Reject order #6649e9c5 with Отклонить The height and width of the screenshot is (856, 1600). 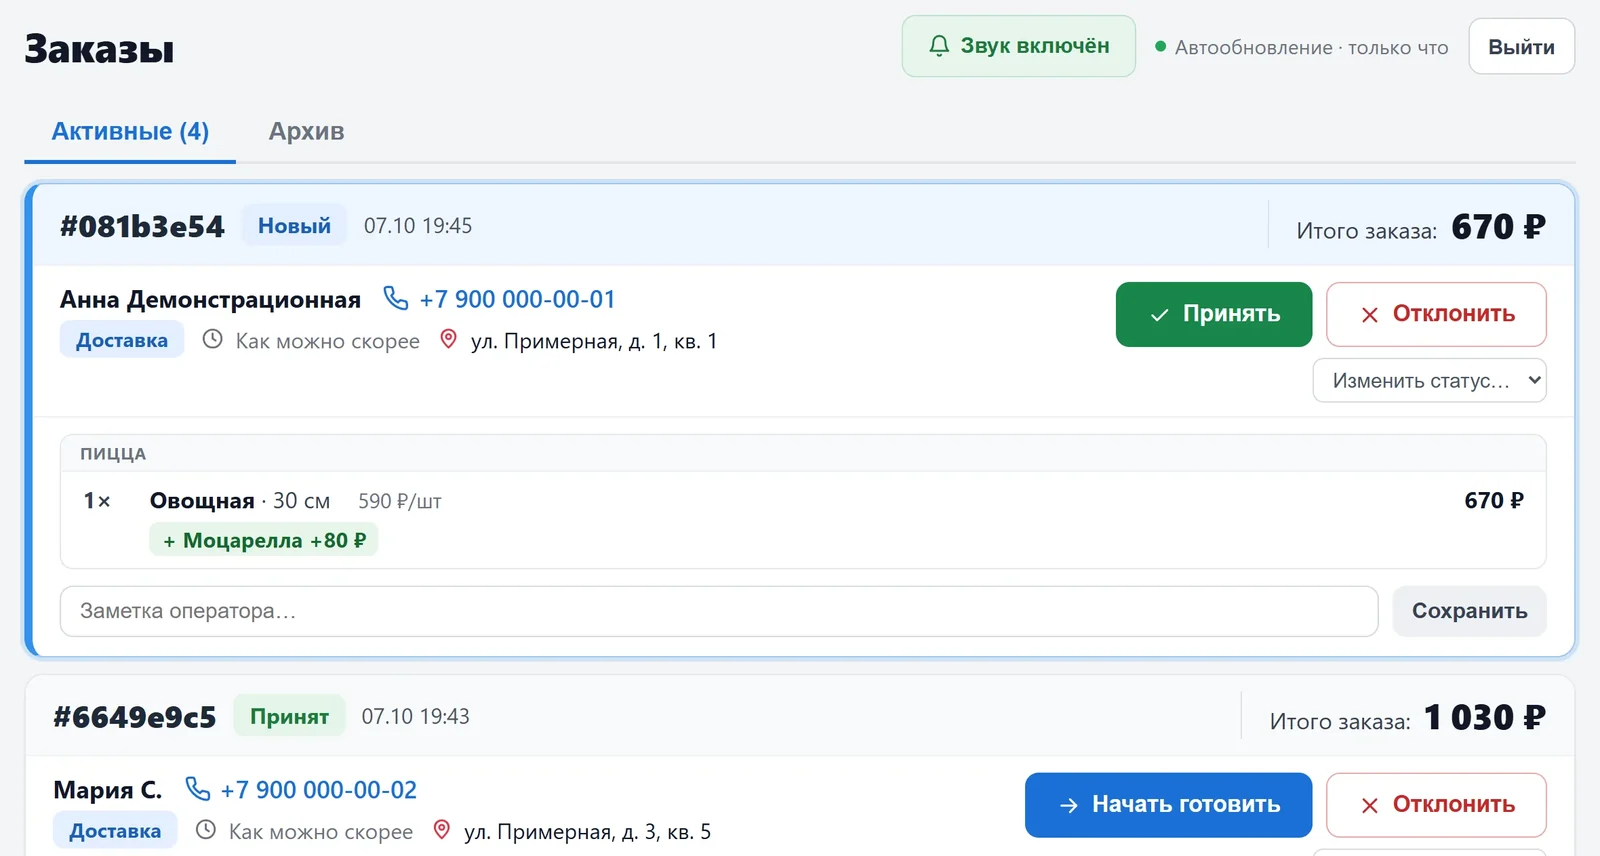click(1436, 805)
